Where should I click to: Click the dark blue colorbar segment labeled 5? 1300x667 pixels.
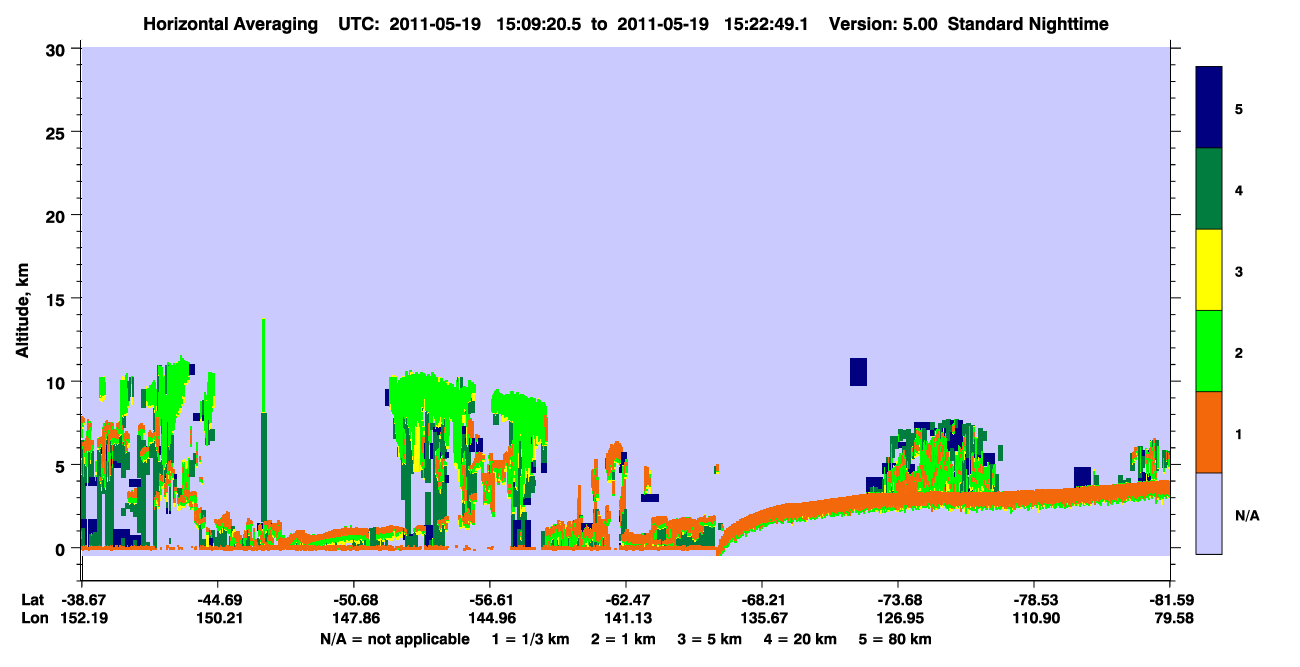click(1209, 107)
